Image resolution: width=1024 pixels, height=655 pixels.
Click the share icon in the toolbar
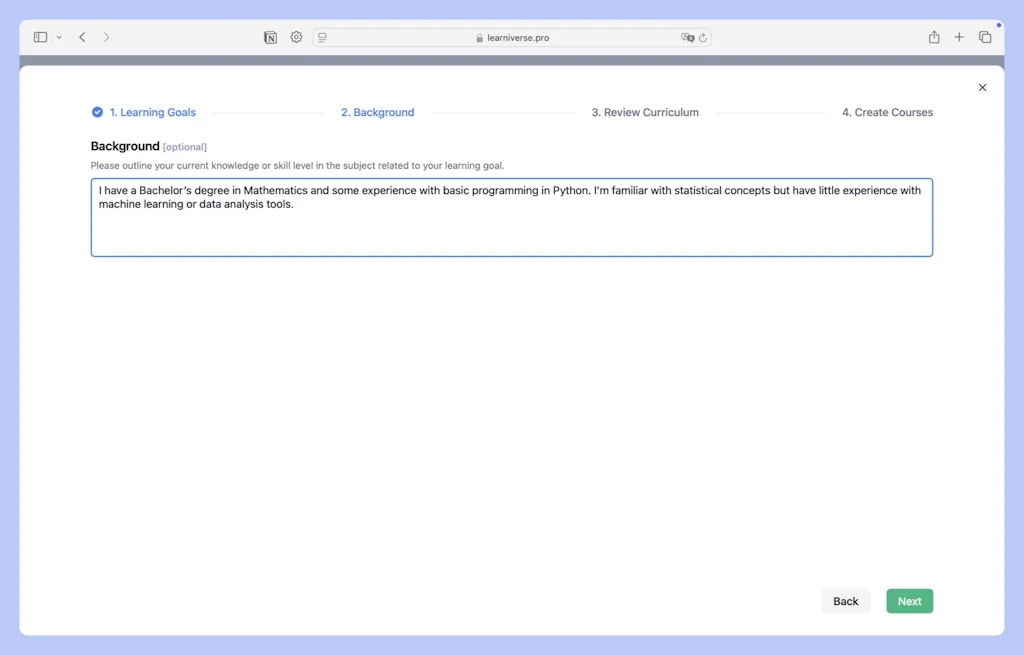[x=933, y=36]
